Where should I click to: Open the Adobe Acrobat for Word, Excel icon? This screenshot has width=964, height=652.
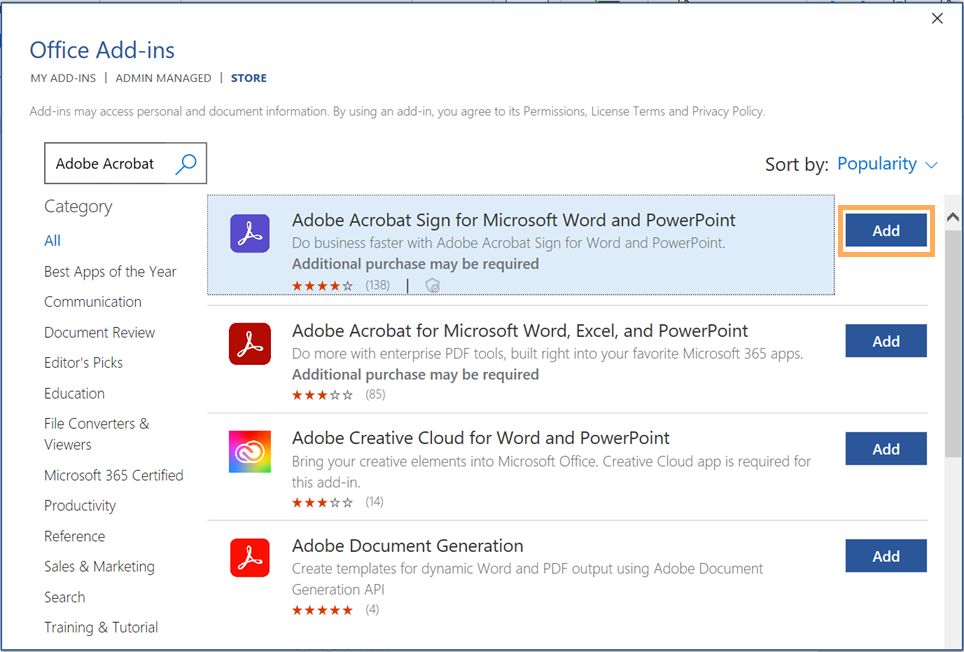250,344
